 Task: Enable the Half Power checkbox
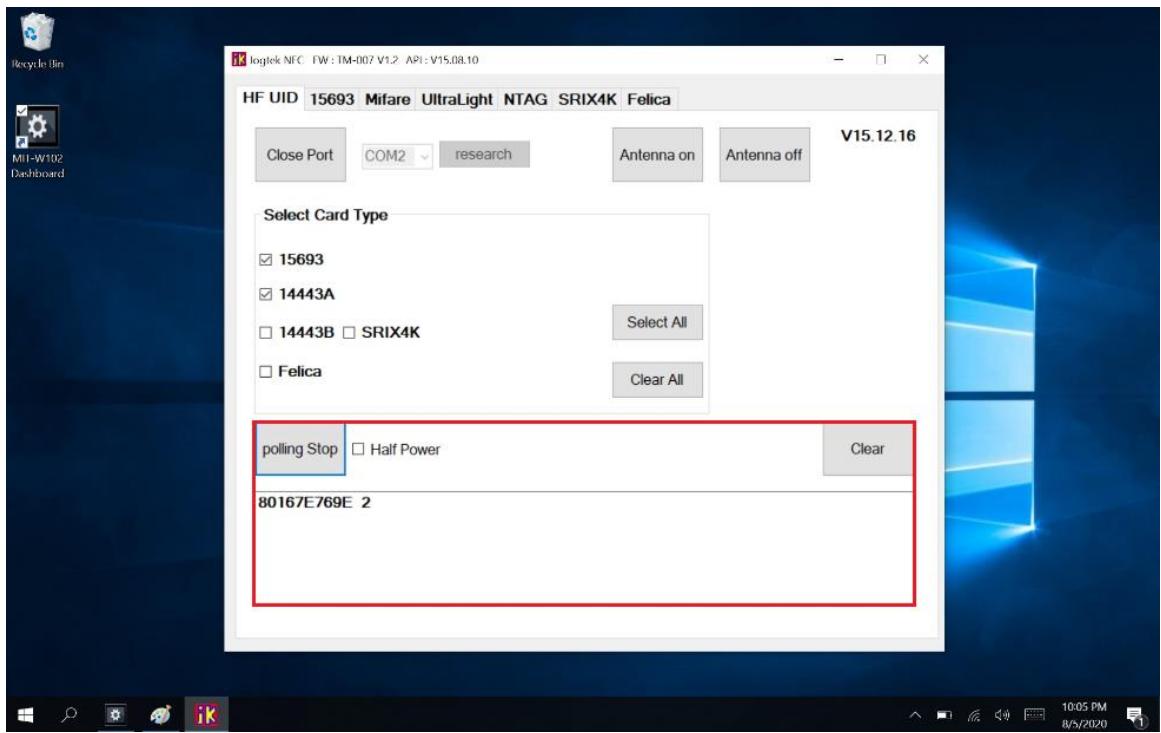coord(359,450)
